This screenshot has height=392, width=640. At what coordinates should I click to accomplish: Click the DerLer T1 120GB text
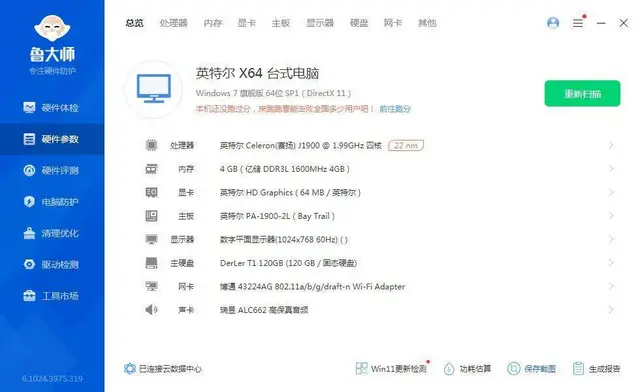289,263
